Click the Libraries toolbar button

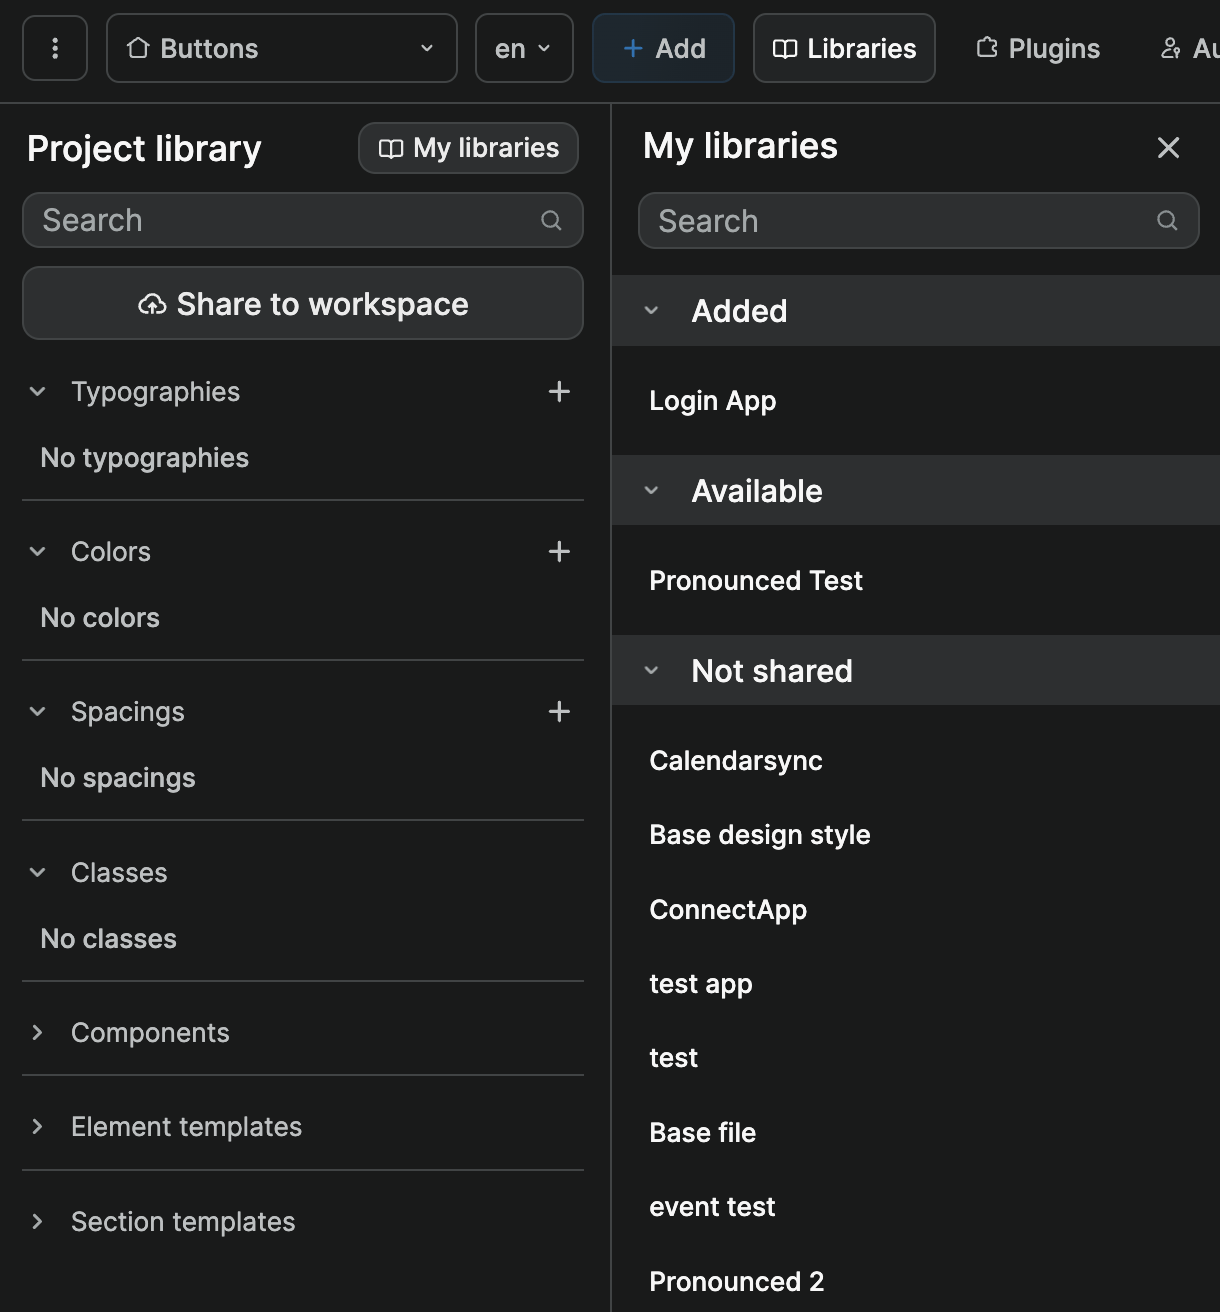tap(844, 48)
